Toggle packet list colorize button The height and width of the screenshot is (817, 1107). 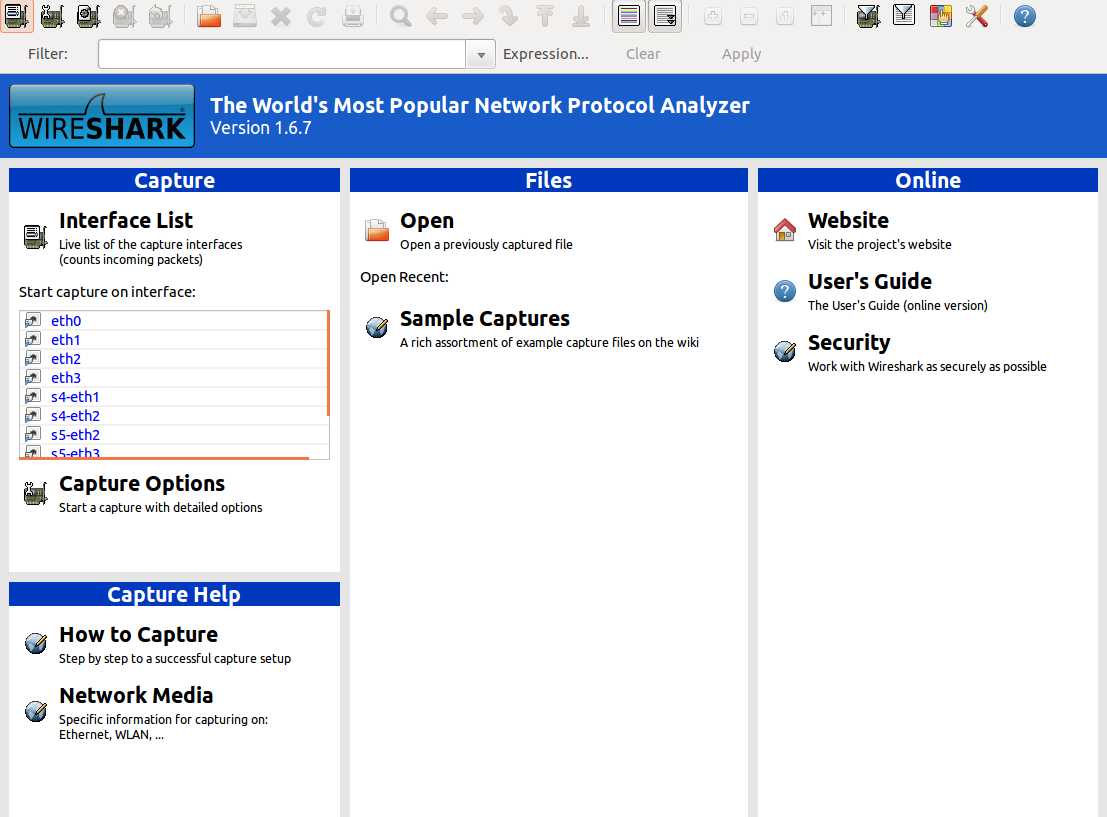click(628, 16)
